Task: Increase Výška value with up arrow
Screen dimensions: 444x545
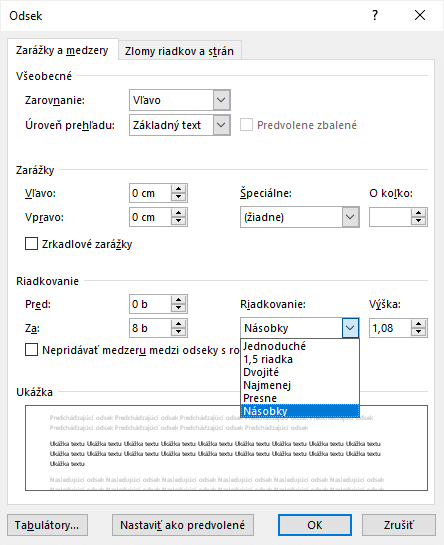Action: pyautogui.click(x=418, y=324)
